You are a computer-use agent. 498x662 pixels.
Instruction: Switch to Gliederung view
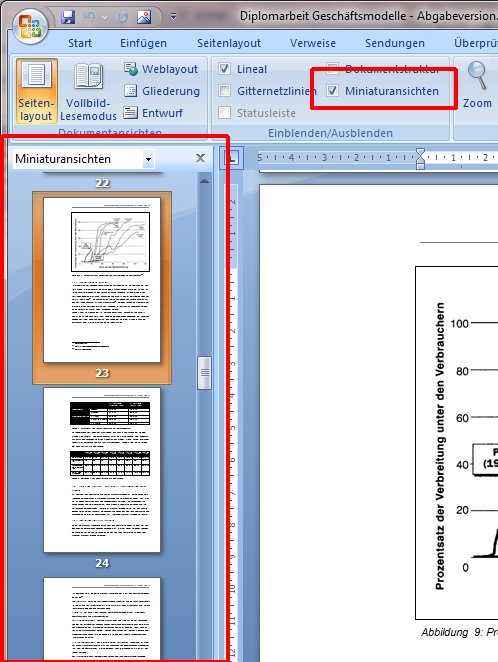162,91
